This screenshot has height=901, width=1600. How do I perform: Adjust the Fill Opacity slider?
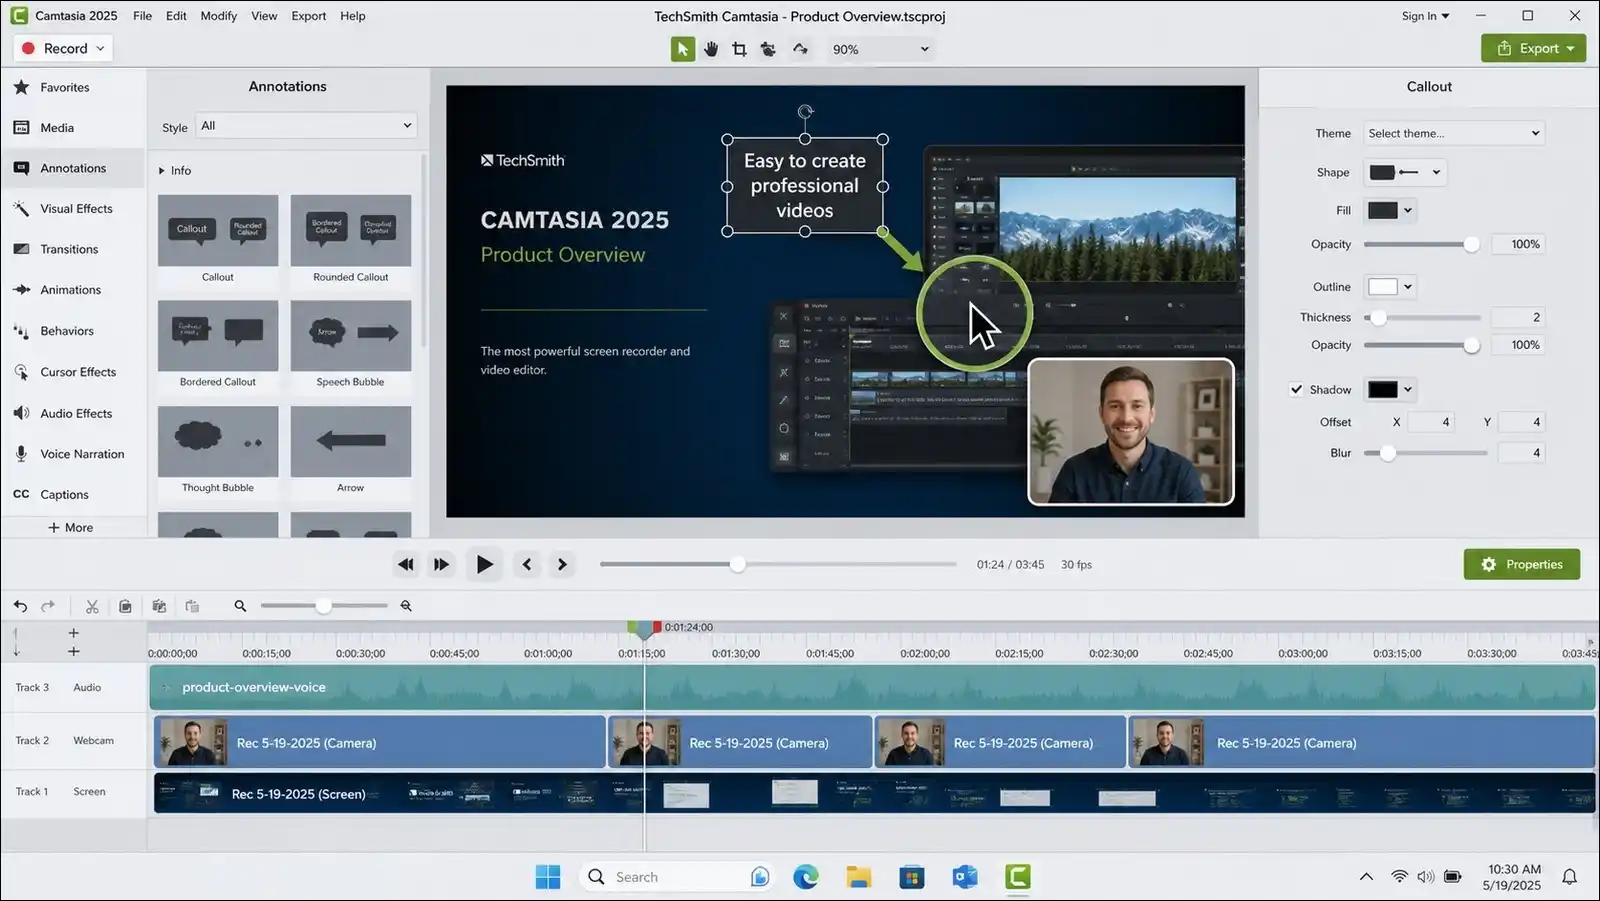point(1421,245)
